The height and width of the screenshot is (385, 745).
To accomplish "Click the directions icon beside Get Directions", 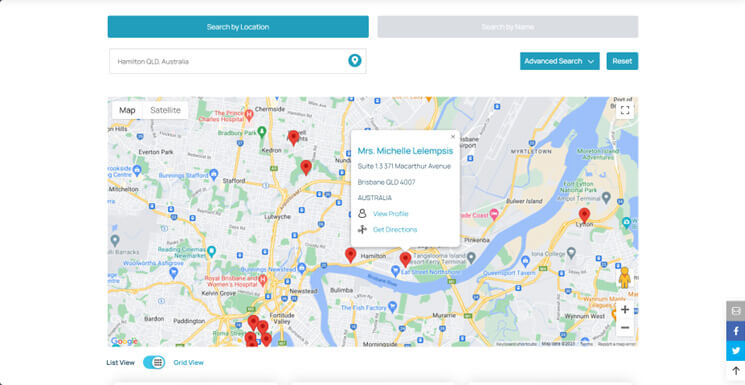I will click(363, 230).
